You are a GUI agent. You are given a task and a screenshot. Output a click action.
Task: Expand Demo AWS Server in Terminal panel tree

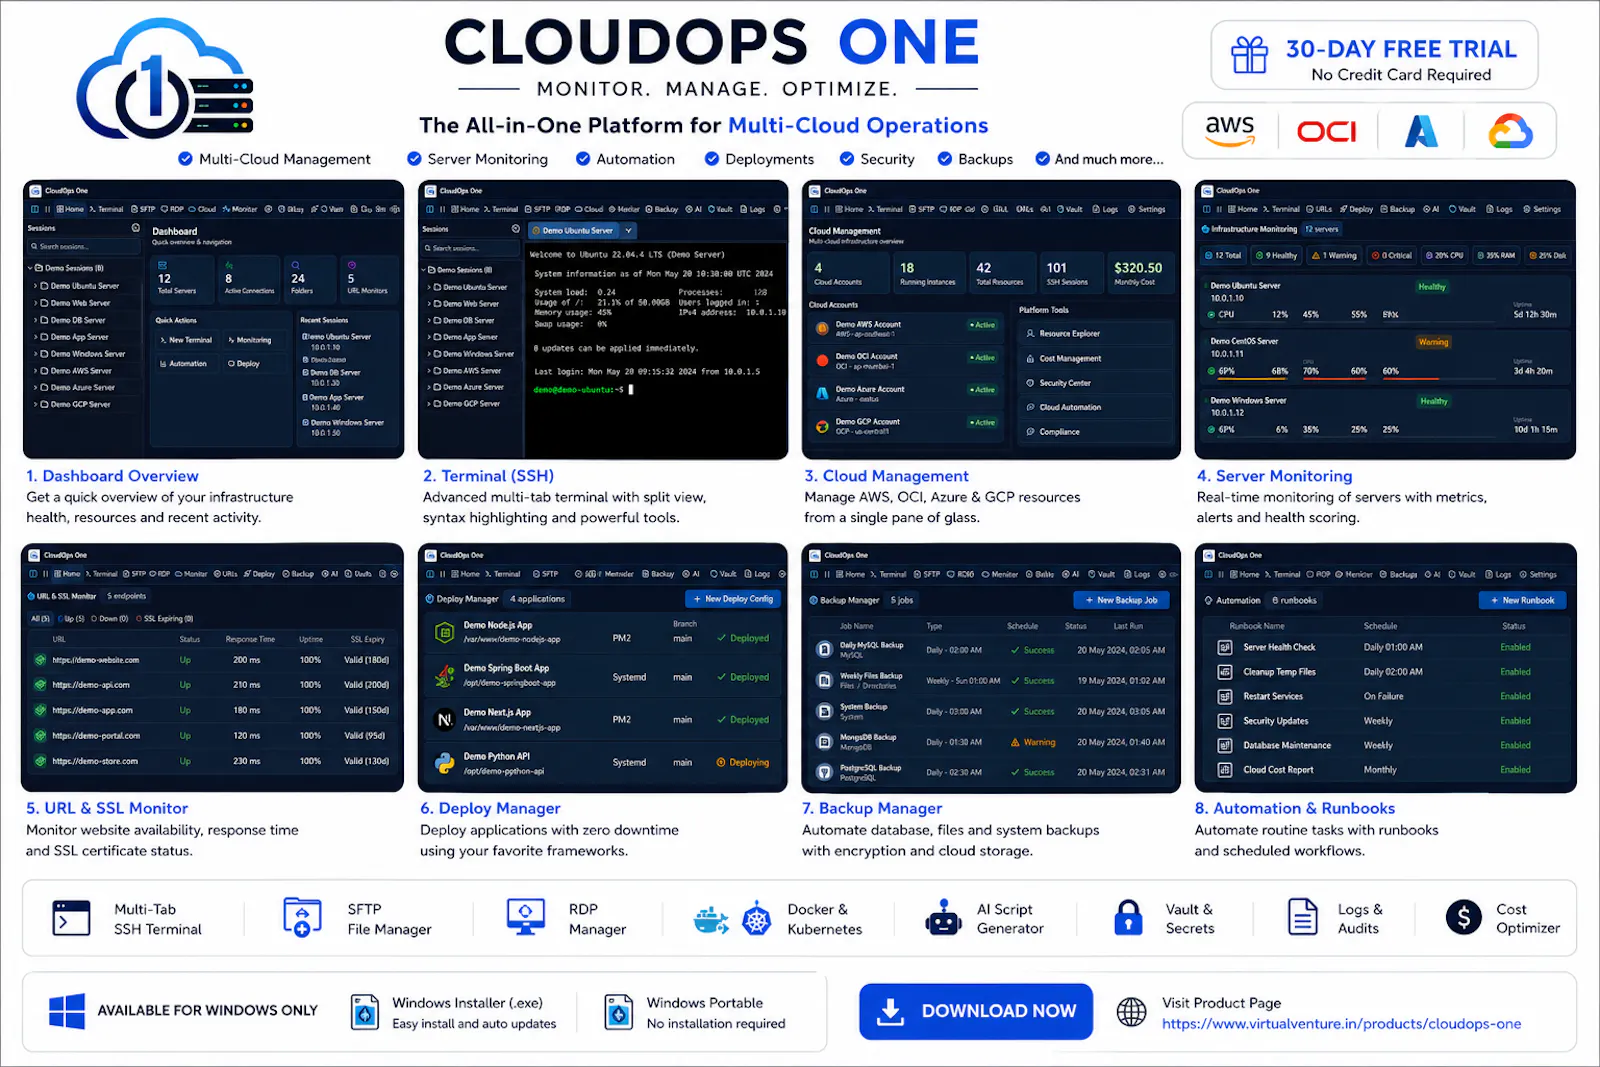(429, 370)
